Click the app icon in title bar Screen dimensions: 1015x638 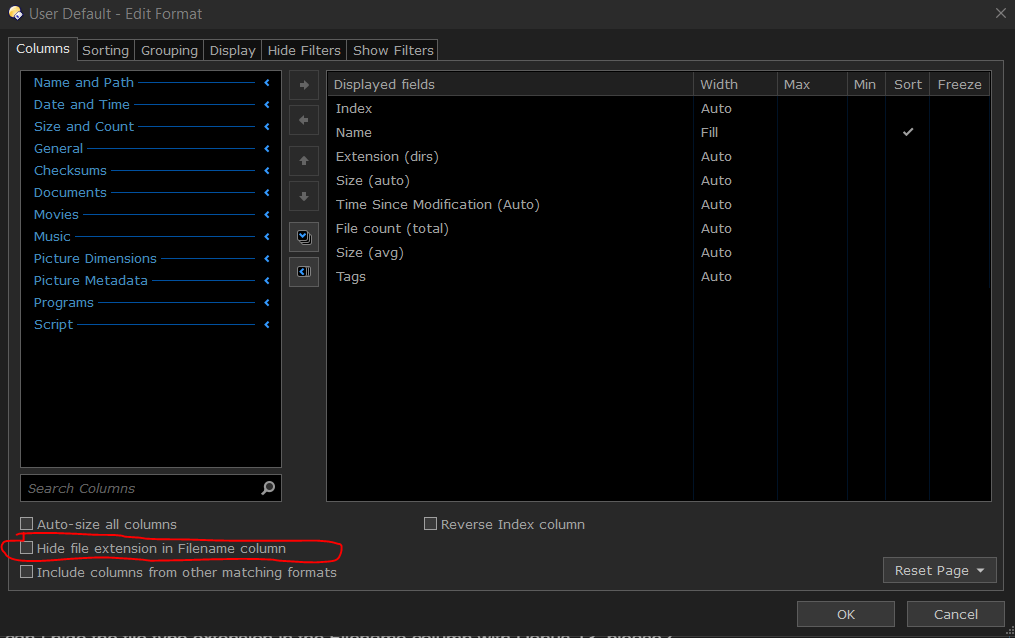point(15,13)
